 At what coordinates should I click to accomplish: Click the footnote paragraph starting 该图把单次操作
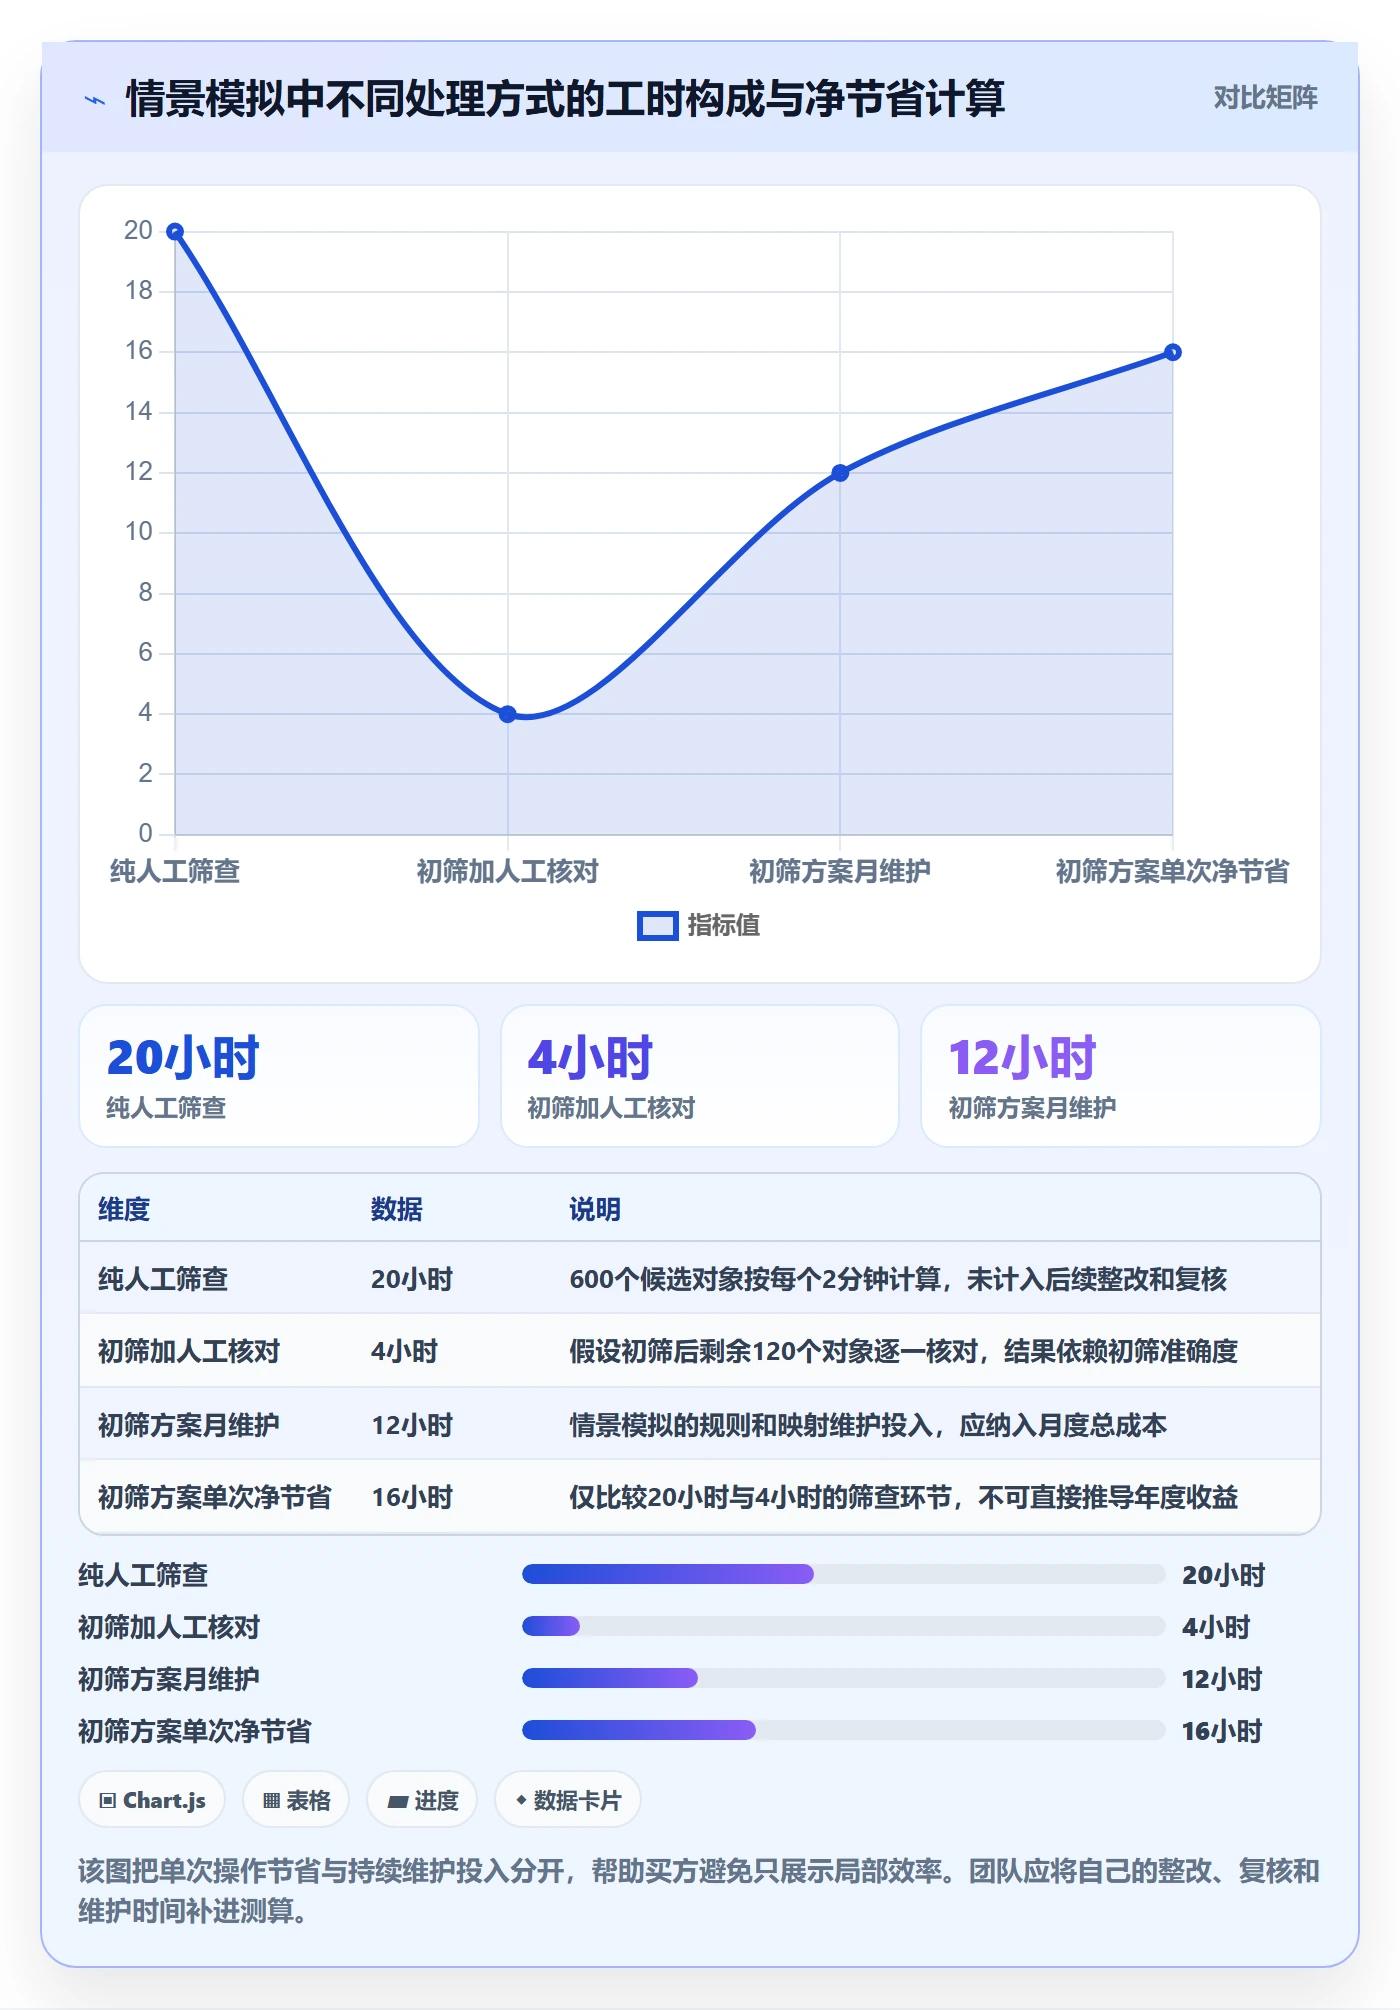pyautogui.click(x=699, y=1890)
